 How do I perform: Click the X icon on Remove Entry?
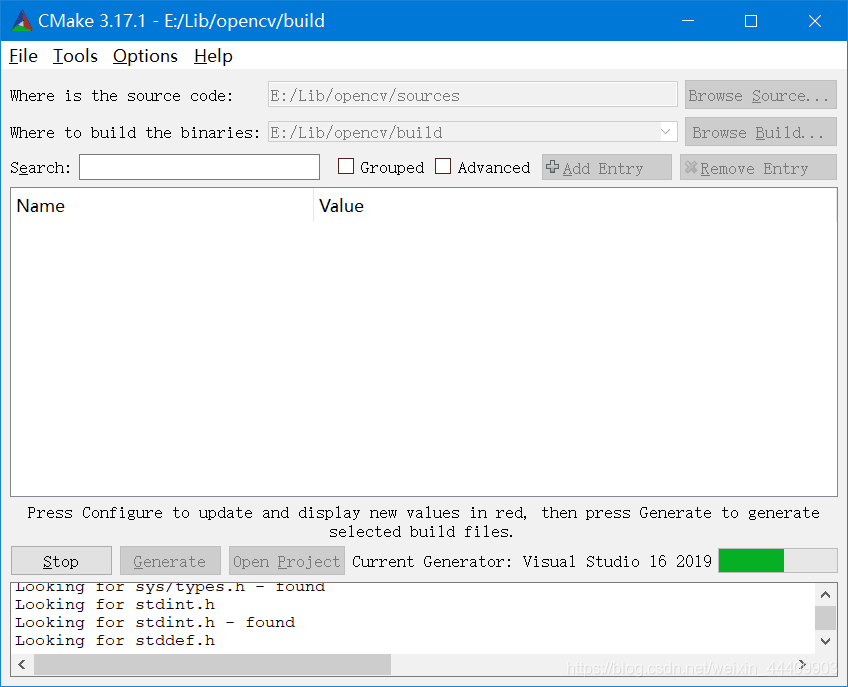pyautogui.click(x=690, y=168)
